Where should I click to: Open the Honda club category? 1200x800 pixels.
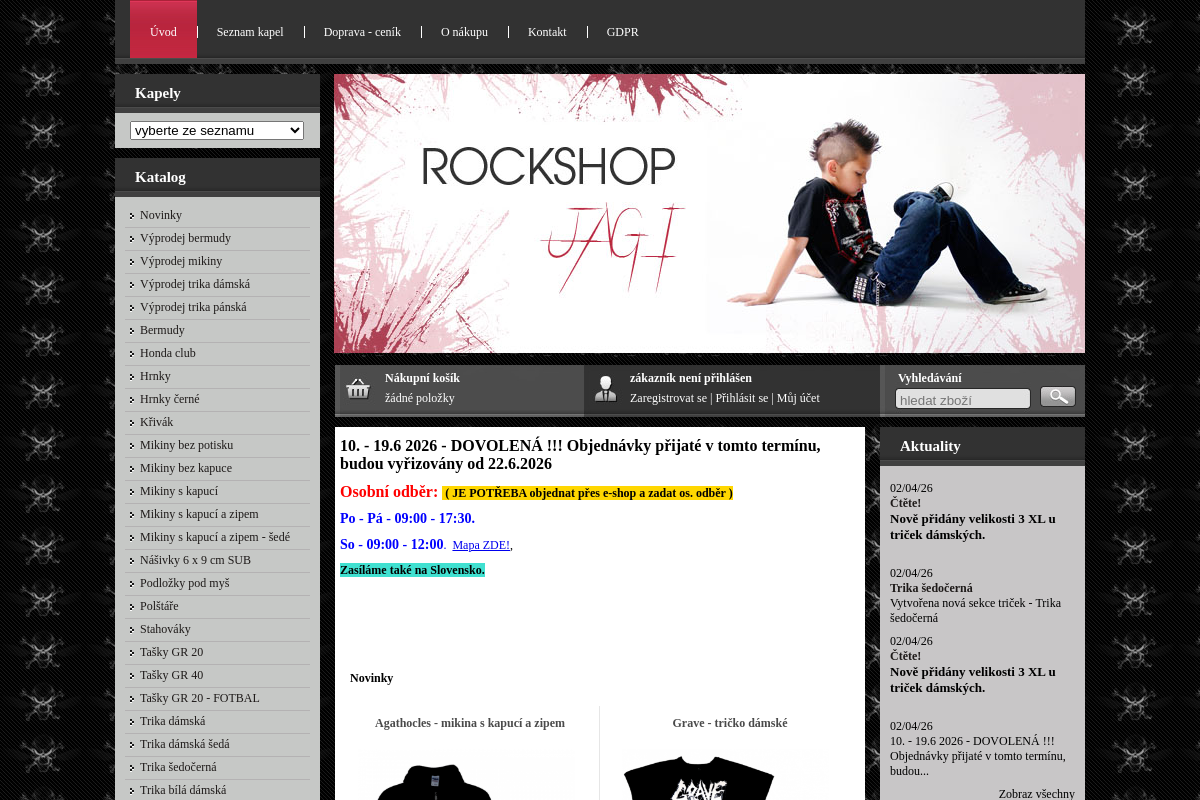point(168,353)
